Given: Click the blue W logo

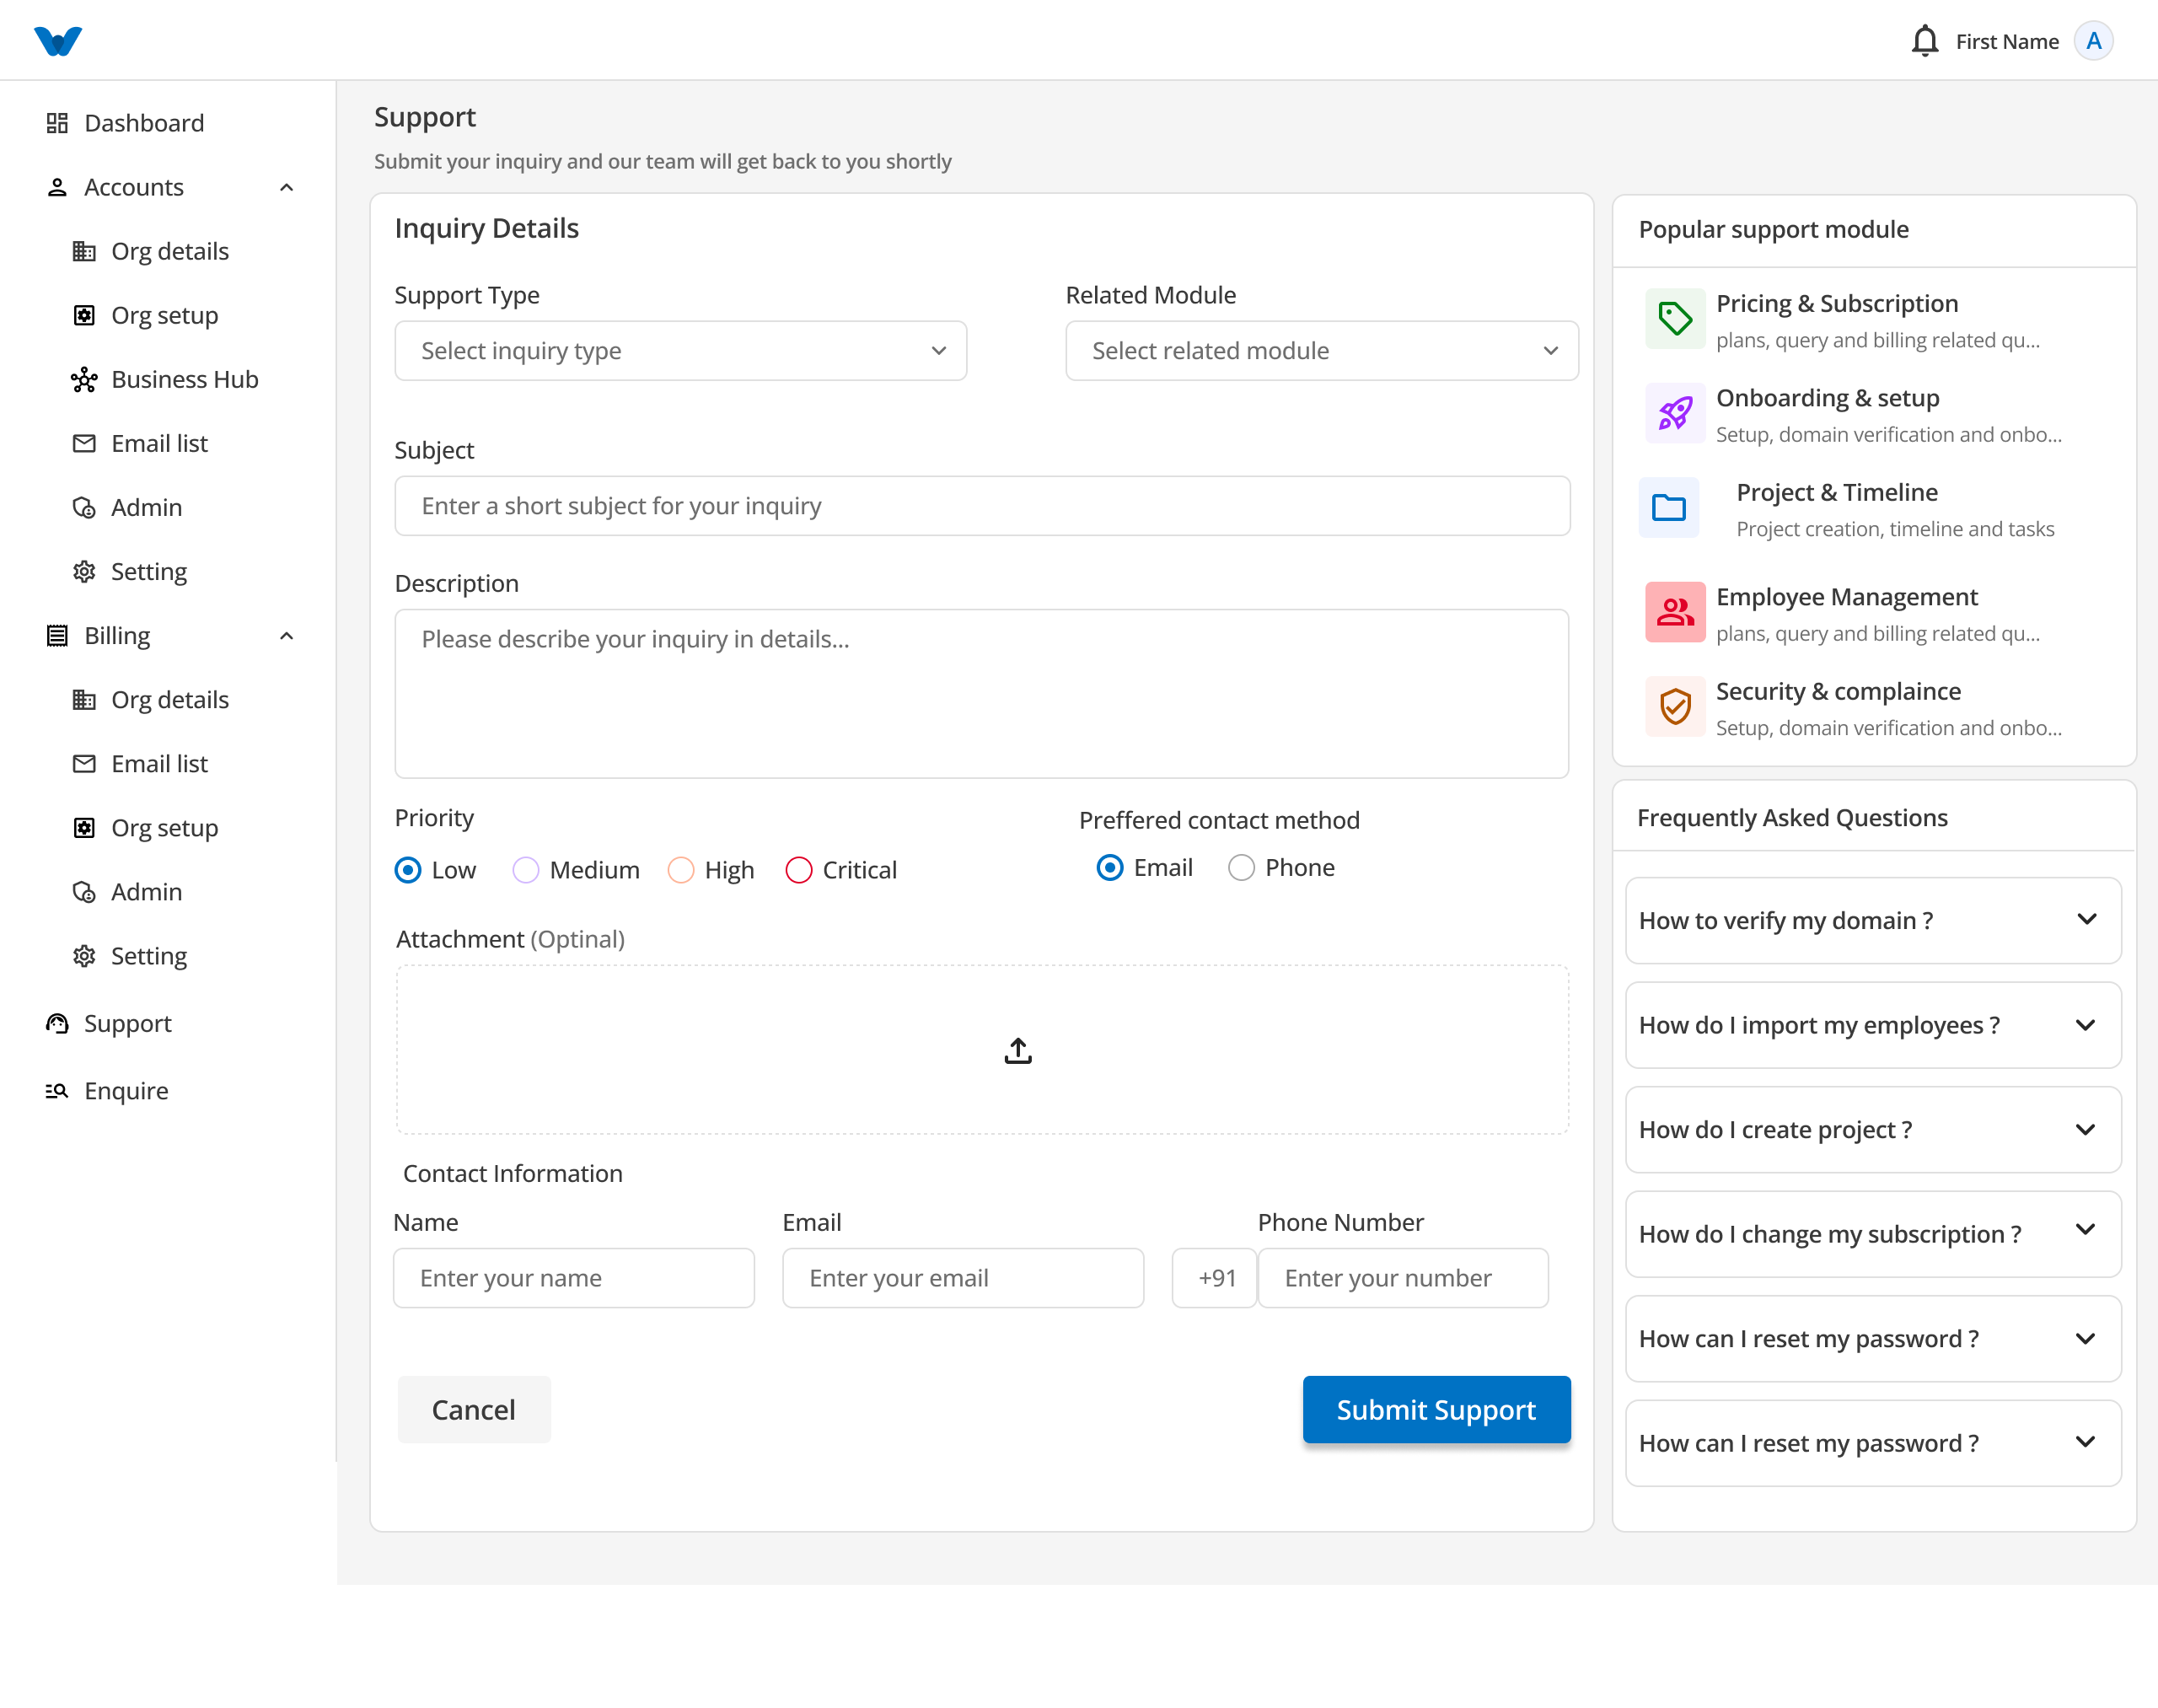Looking at the screenshot, I should (x=58, y=41).
